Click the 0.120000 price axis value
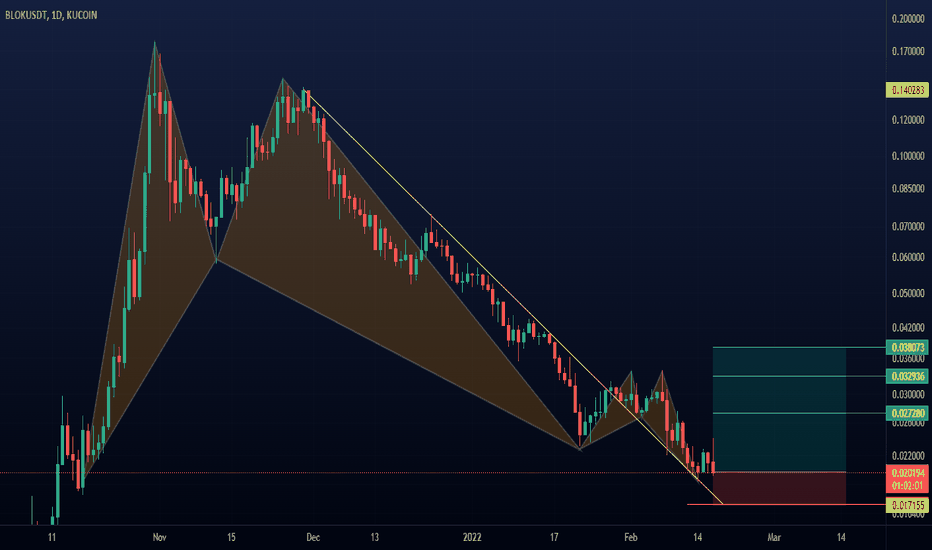Viewport: 932px width, 550px height. click(x=908, y=120)
